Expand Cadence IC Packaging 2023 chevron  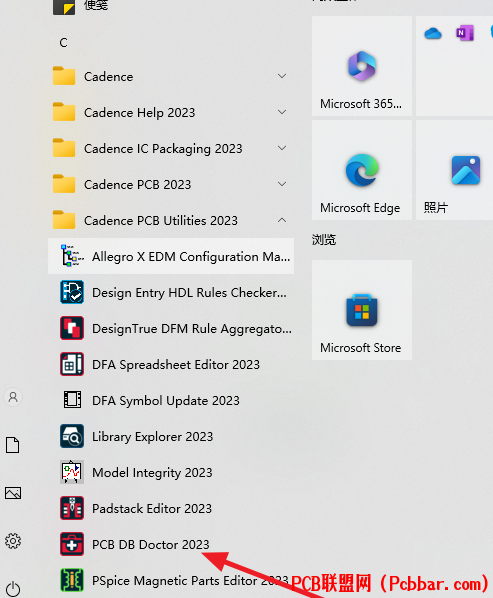tap(282, 148)
